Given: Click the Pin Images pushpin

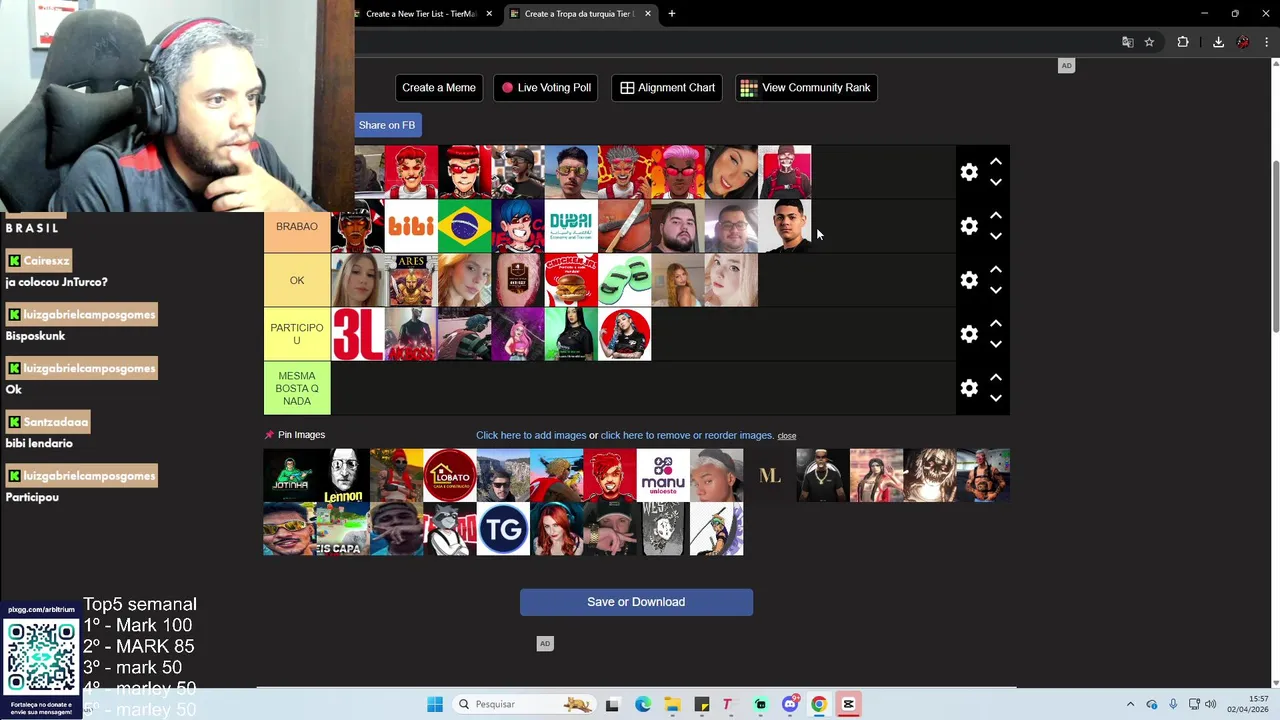Looking at the screenshot, I should [x=269, y=435].
